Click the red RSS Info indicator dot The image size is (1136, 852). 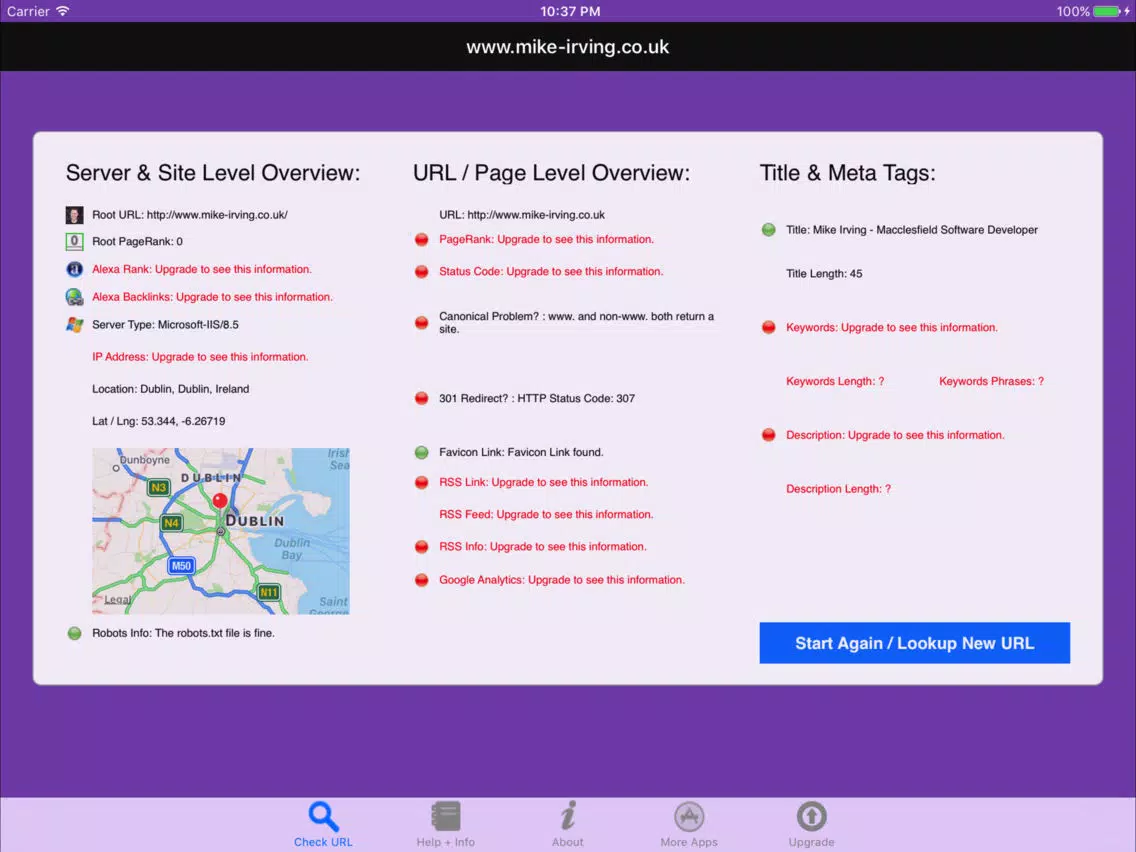(422, 547)
